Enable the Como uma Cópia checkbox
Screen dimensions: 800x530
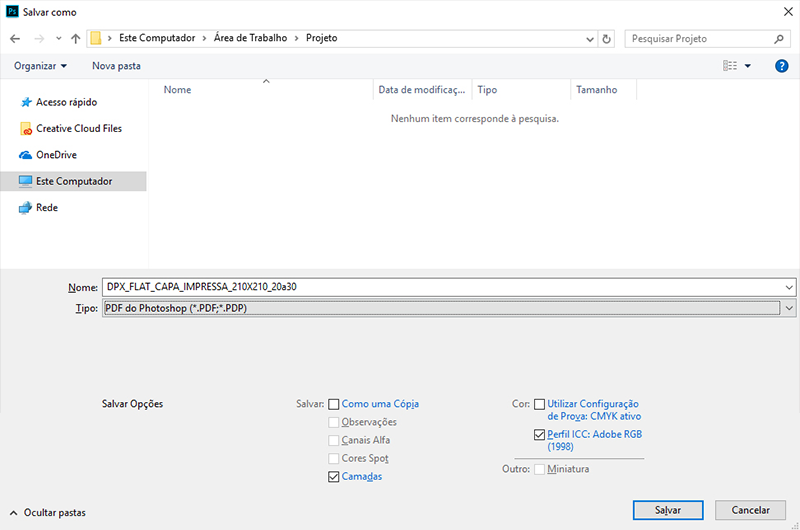tap(334, 404)
